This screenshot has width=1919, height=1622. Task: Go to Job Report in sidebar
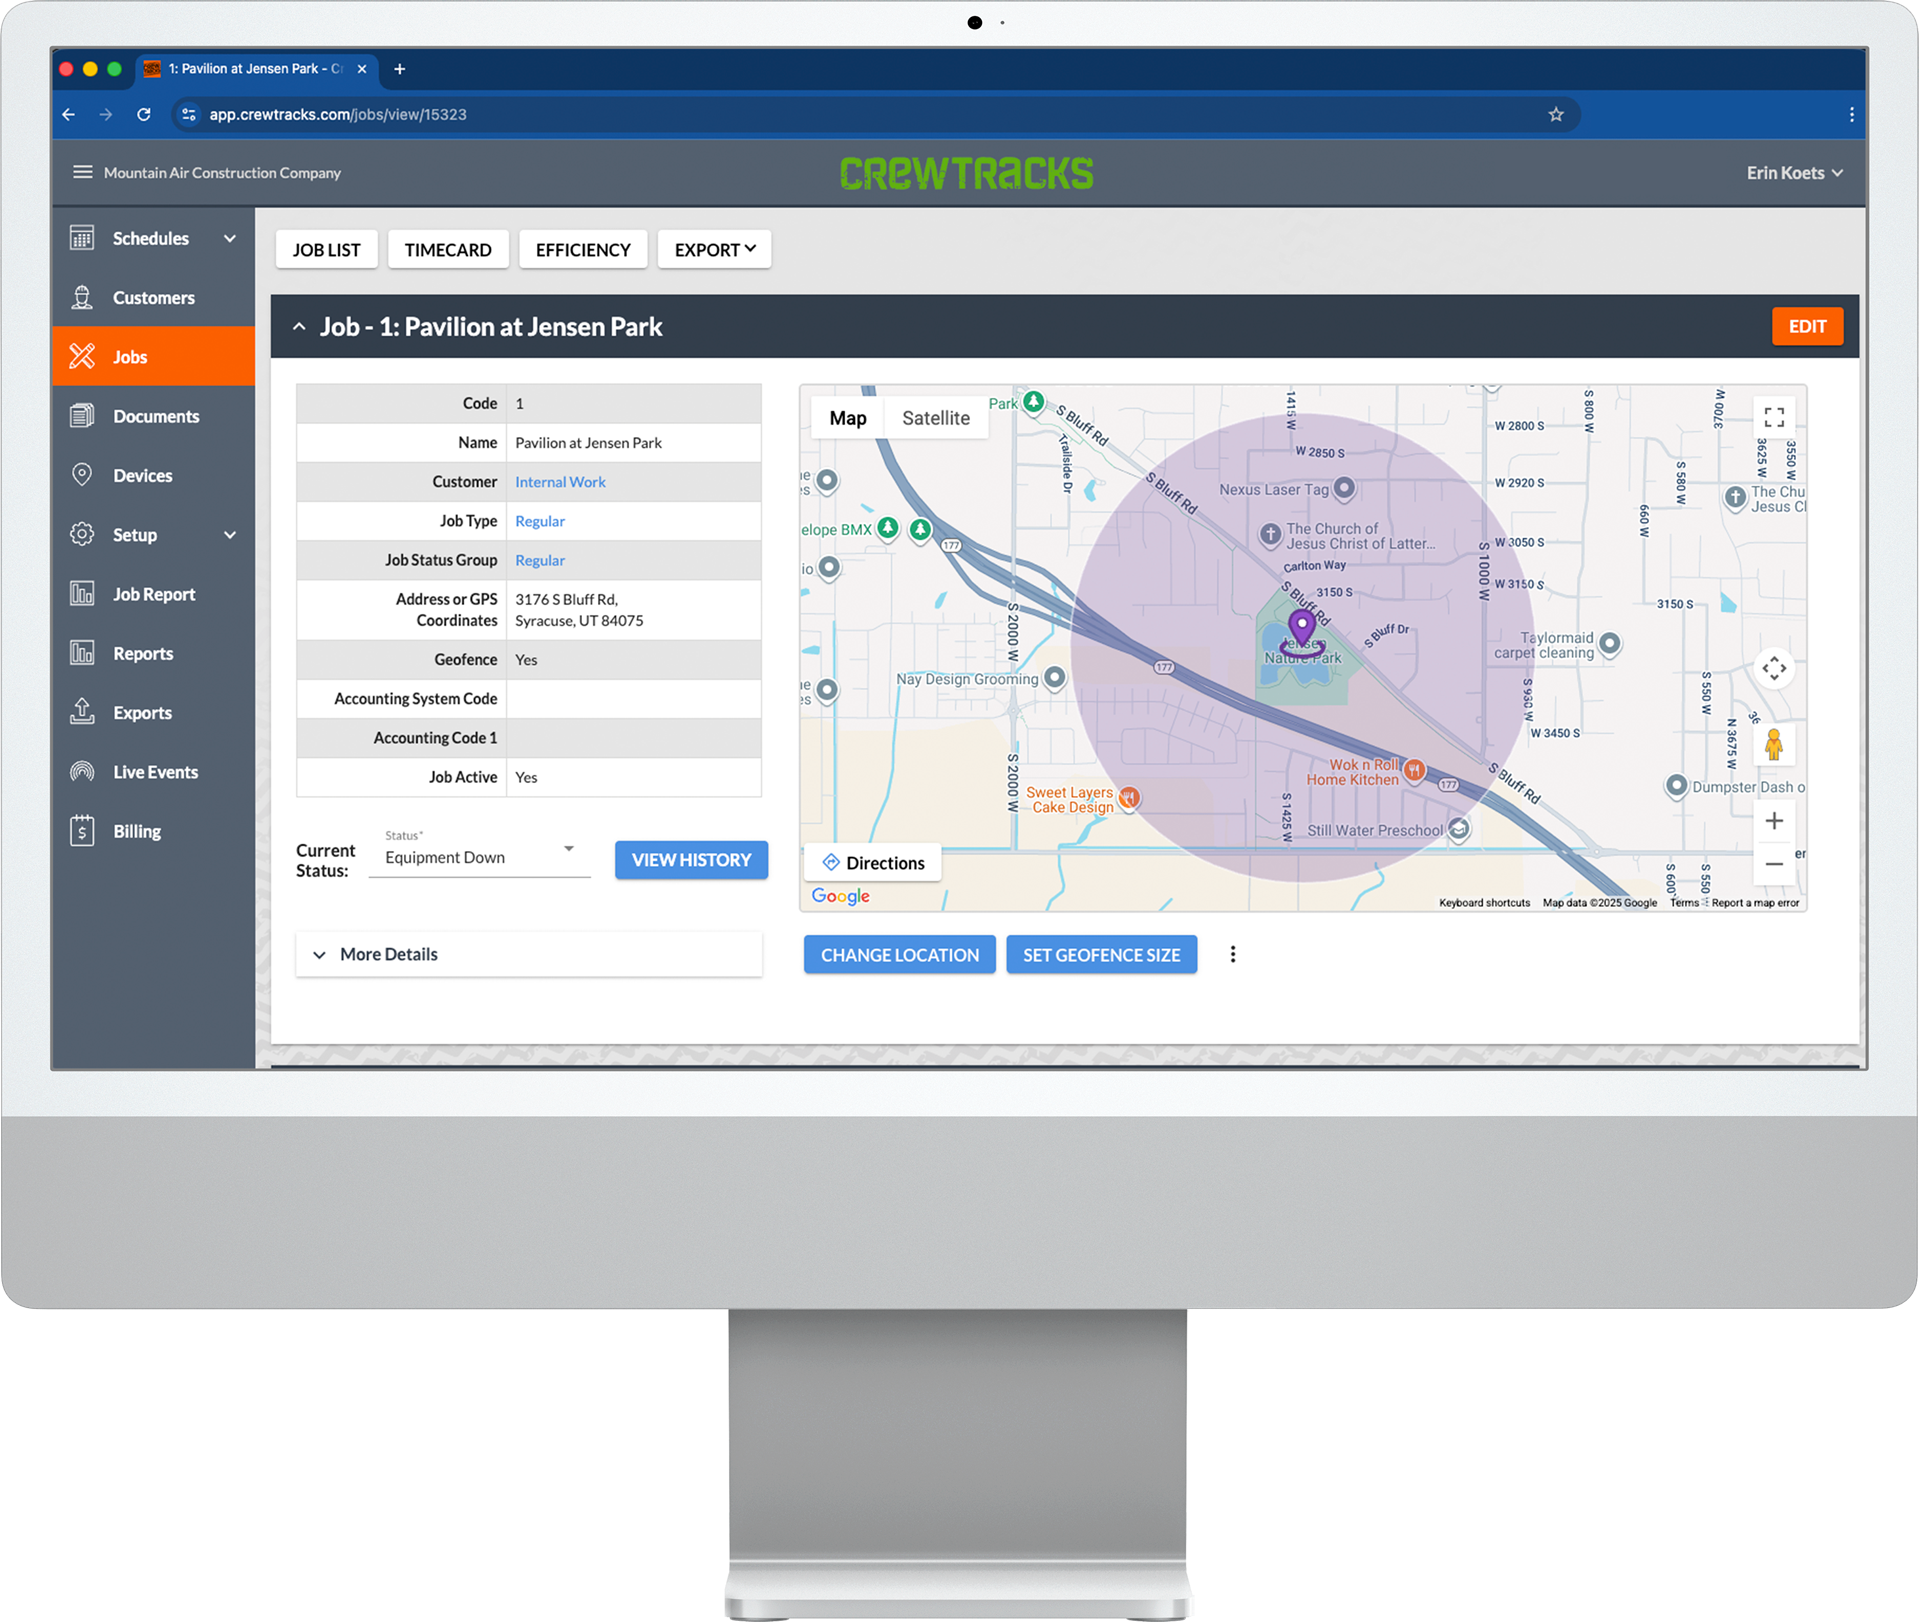[x=153, y=594]
